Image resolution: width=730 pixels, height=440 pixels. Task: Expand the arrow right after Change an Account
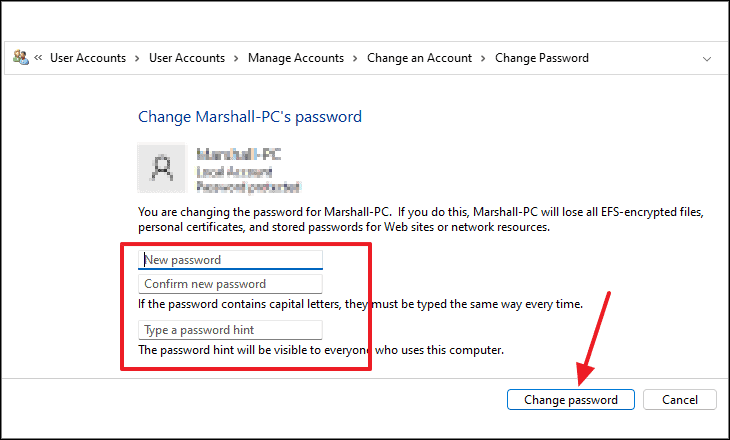483,58
